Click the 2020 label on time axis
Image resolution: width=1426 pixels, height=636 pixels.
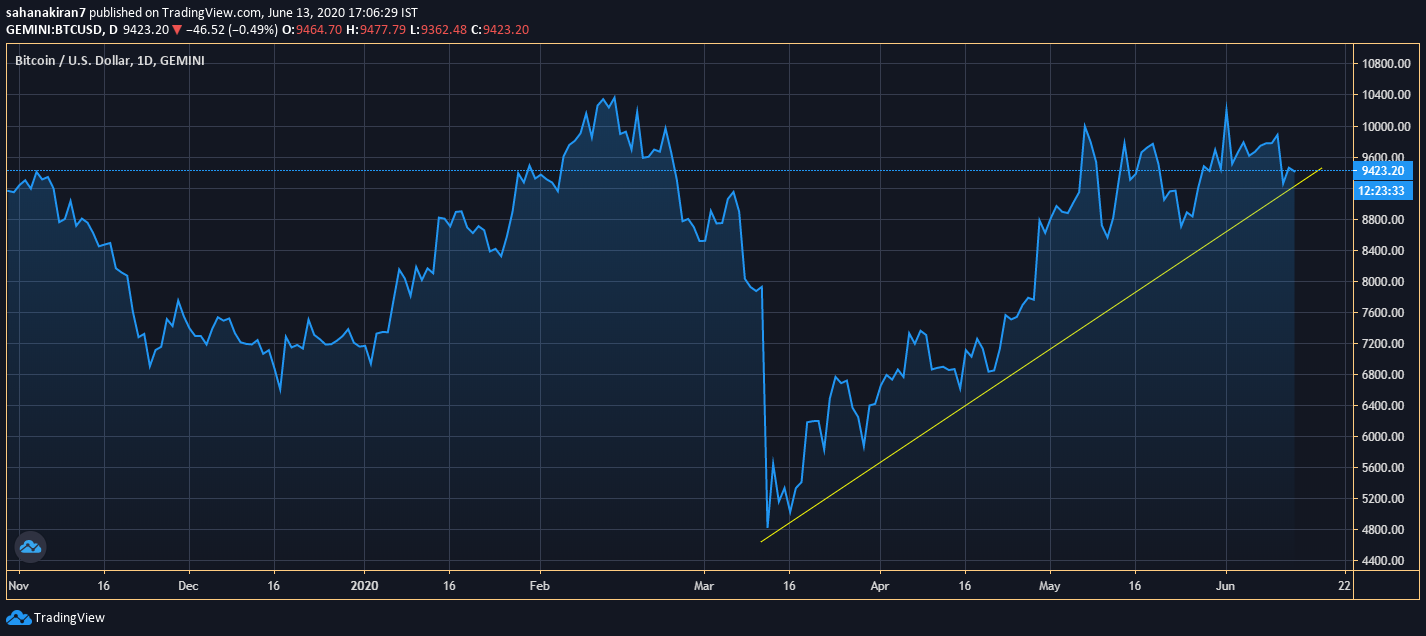[x=366, y=584]
